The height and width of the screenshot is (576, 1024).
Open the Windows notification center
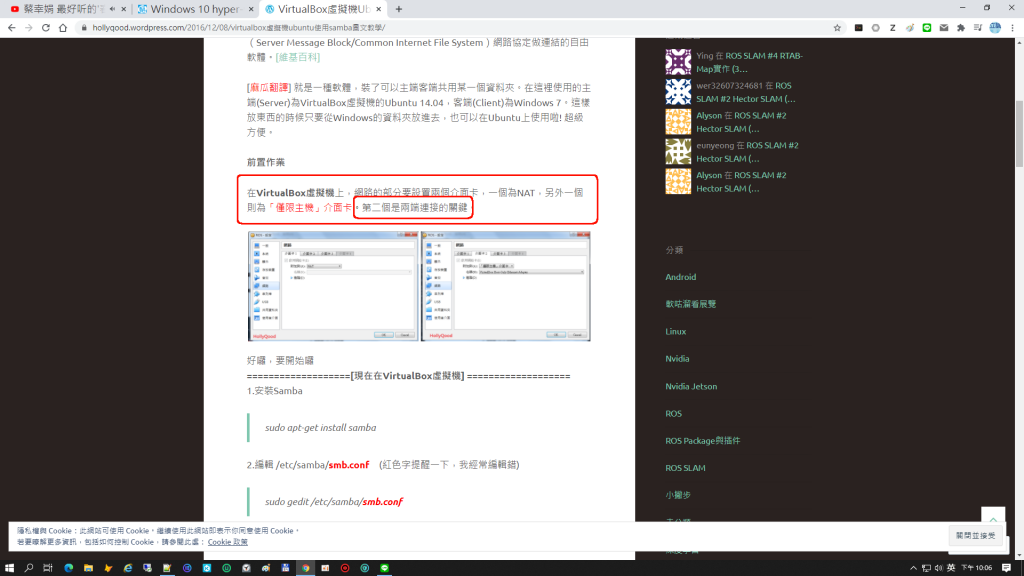(x=1006, y=568)
